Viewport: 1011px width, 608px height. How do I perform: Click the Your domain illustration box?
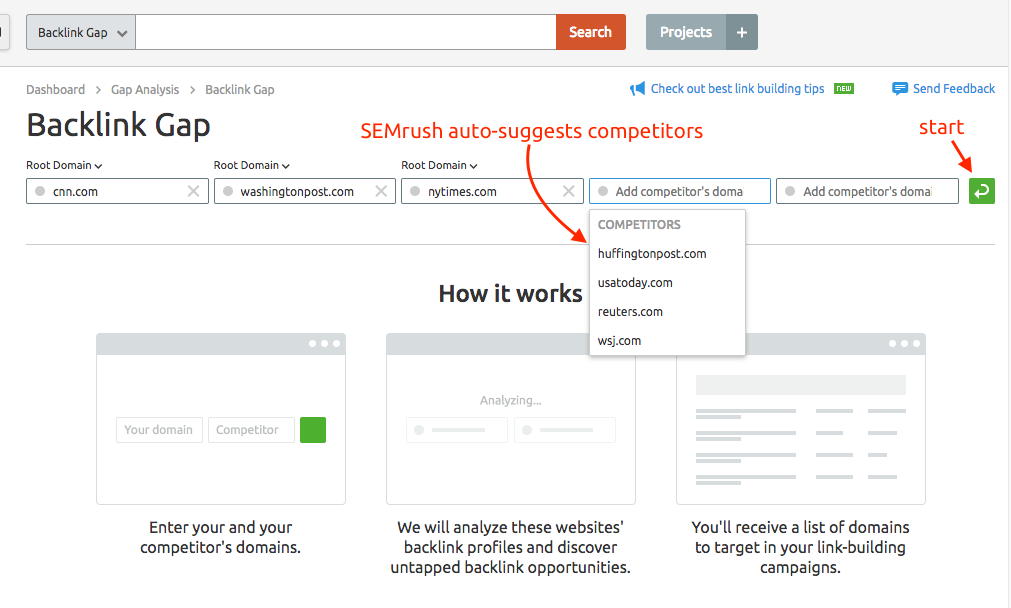[x=159, y=430]
